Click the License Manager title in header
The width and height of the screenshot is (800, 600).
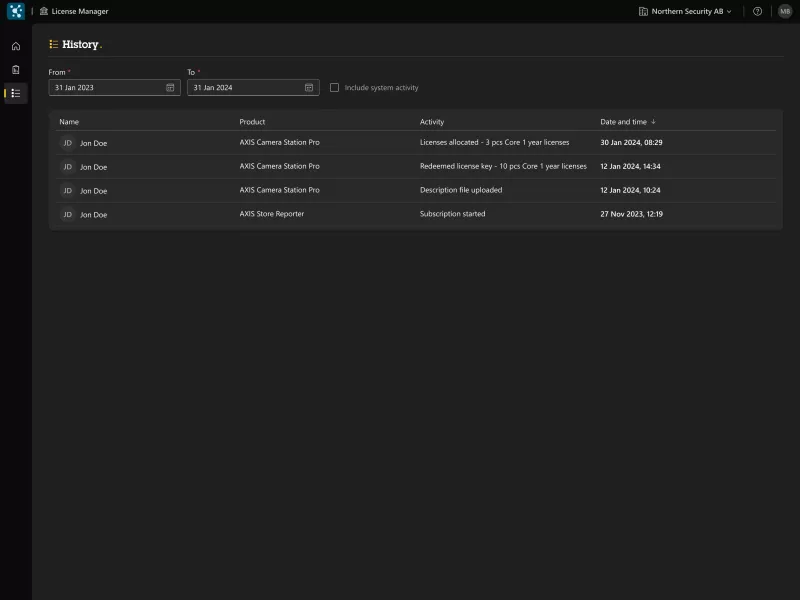click(x=79, y=11)
